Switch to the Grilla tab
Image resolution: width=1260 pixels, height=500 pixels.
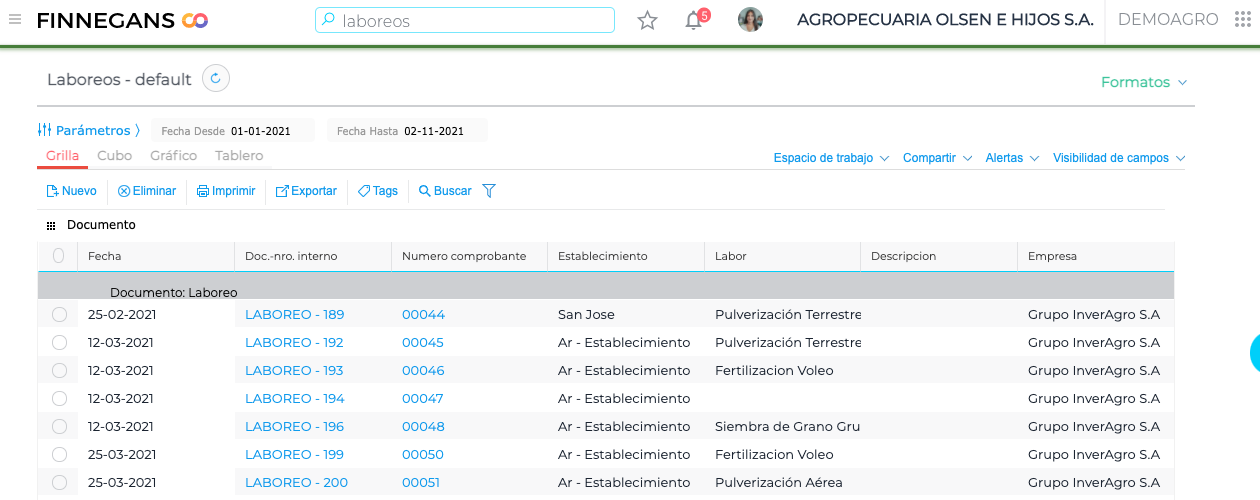pos(63,156)
